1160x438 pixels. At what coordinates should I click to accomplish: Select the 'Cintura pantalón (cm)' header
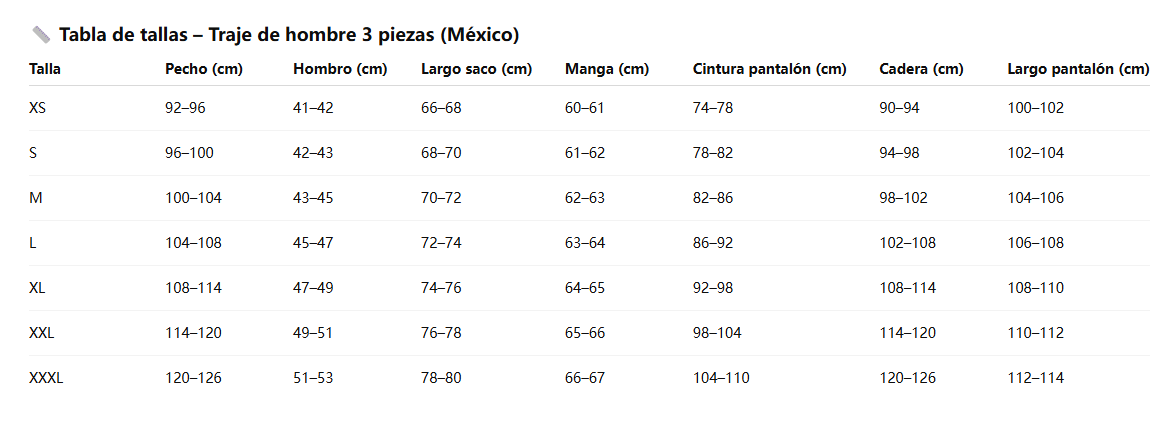click(769, 69)
